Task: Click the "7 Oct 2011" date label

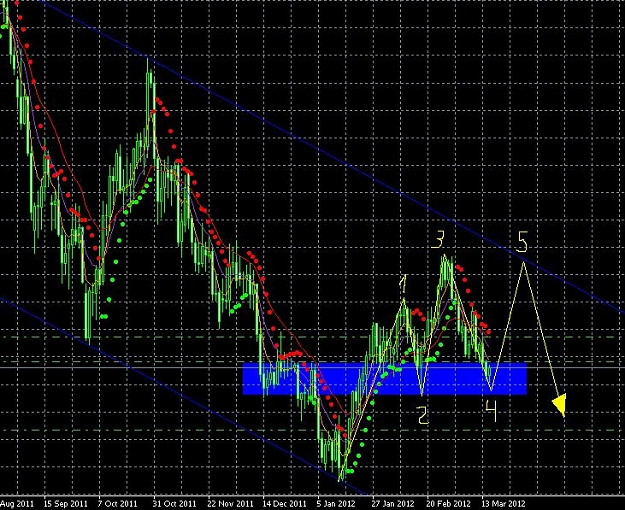Action: [117, 504]
